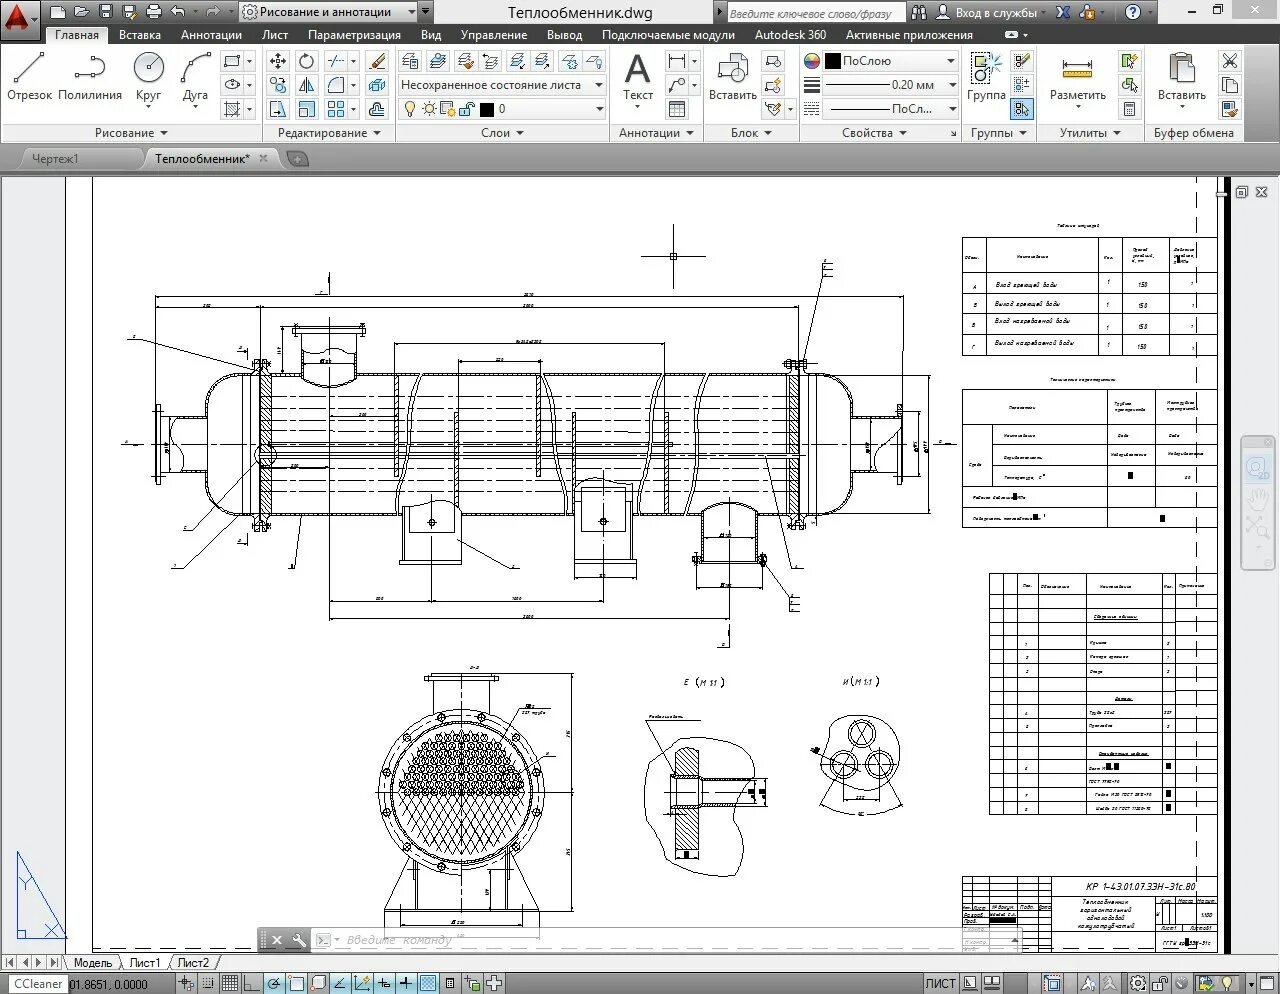
Task: Toggle the layer freeze sun icon
Action: [429, 109]
